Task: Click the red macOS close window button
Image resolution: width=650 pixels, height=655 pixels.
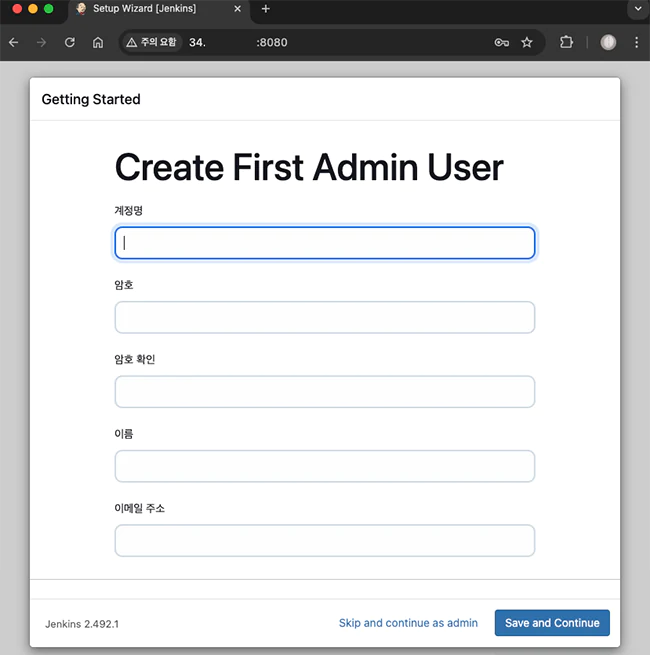Action: (17, 9)
